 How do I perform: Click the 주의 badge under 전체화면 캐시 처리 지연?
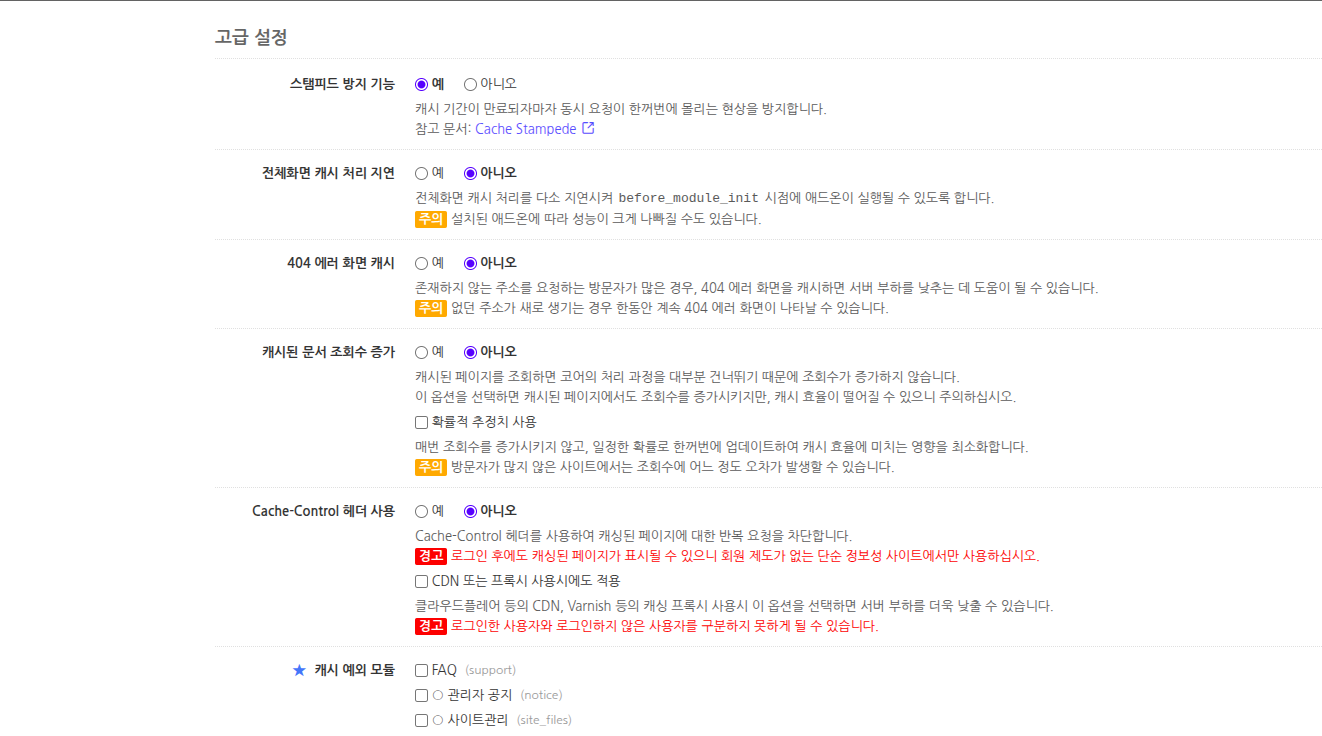[430, 219]
